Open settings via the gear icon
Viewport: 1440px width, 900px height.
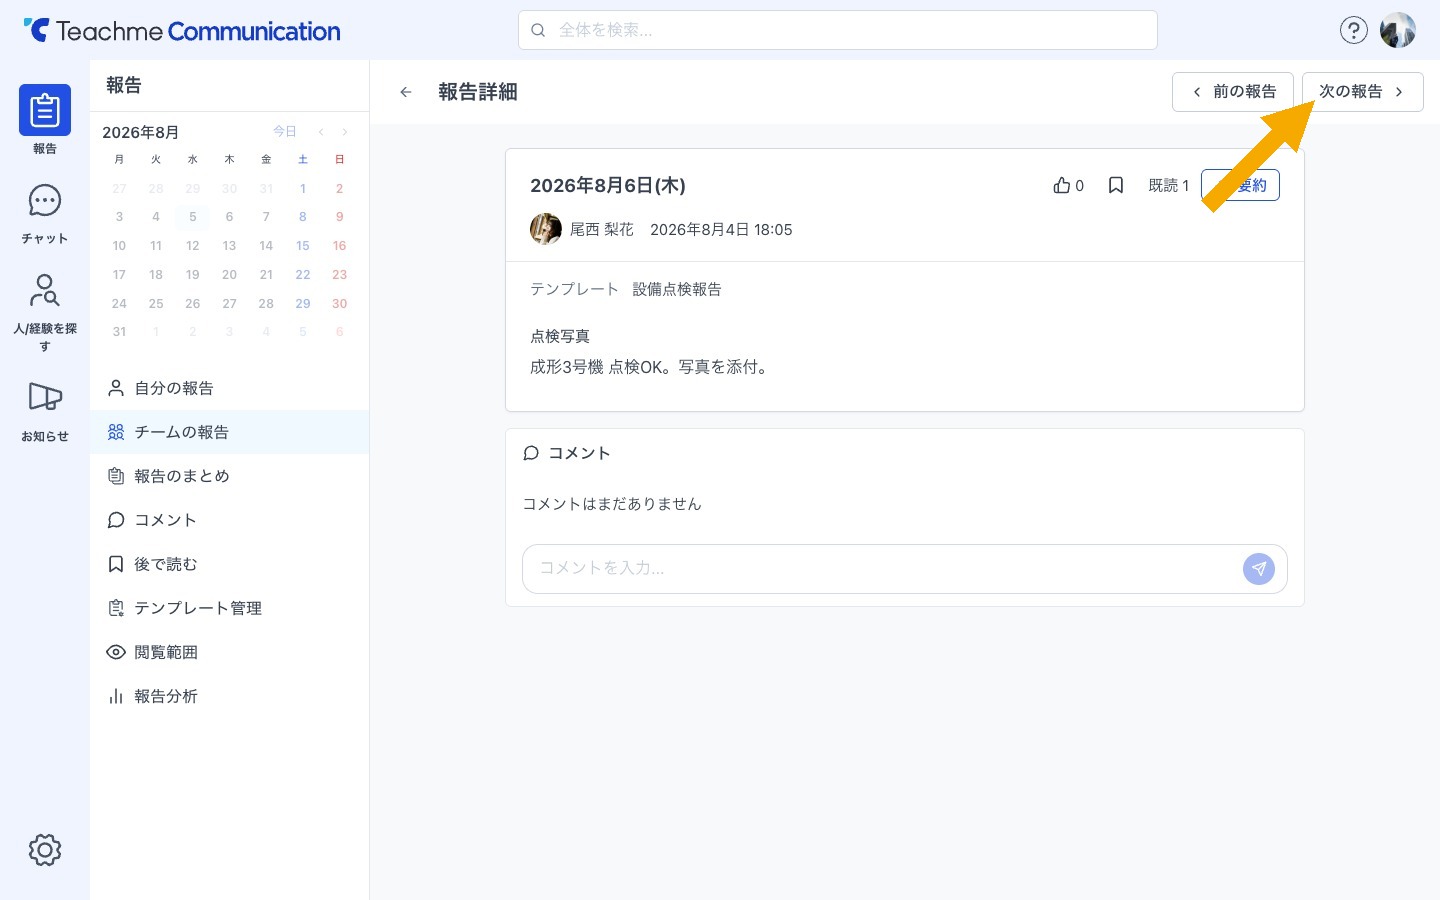45,850
